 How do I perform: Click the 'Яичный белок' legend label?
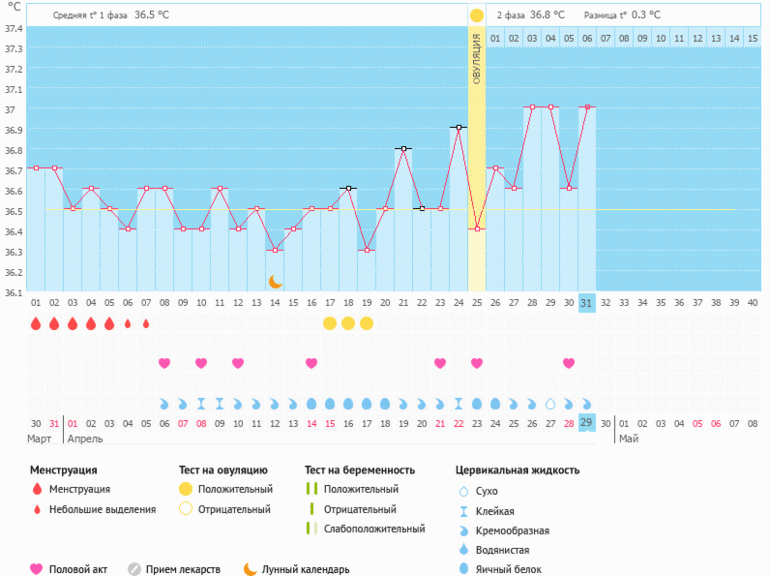click(509, 569)
